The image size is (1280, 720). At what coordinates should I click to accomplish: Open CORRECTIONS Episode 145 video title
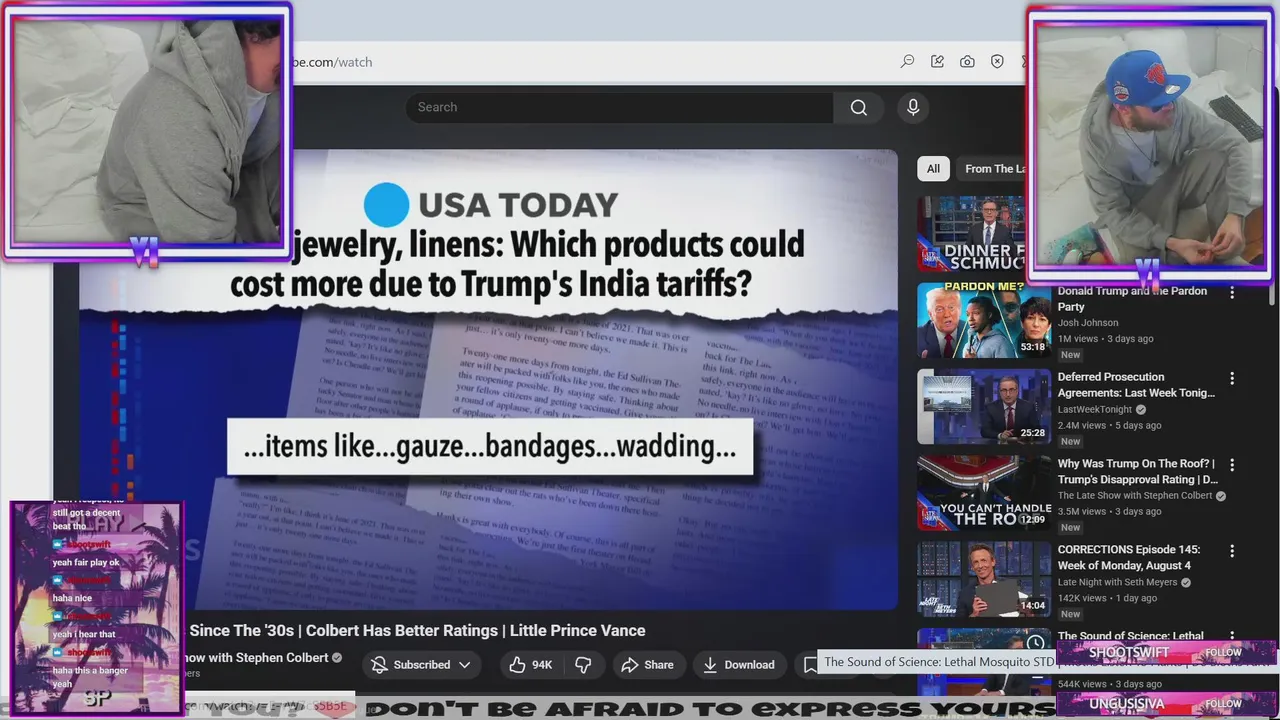(1129, 558)
